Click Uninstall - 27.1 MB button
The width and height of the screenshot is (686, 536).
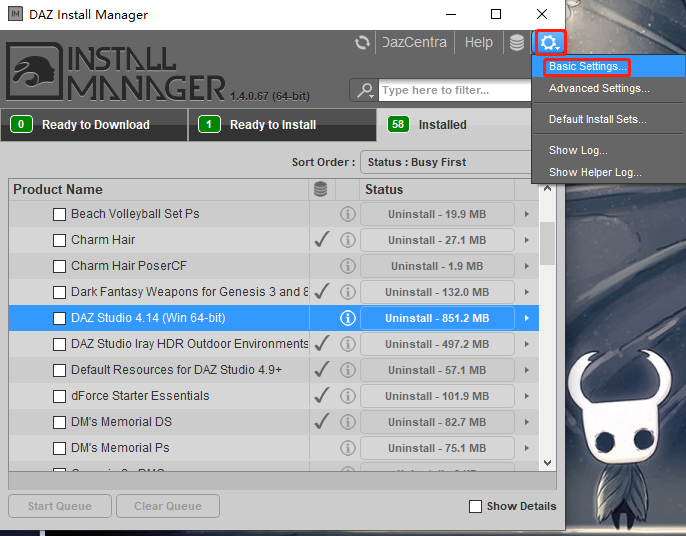tap(437, 240)
